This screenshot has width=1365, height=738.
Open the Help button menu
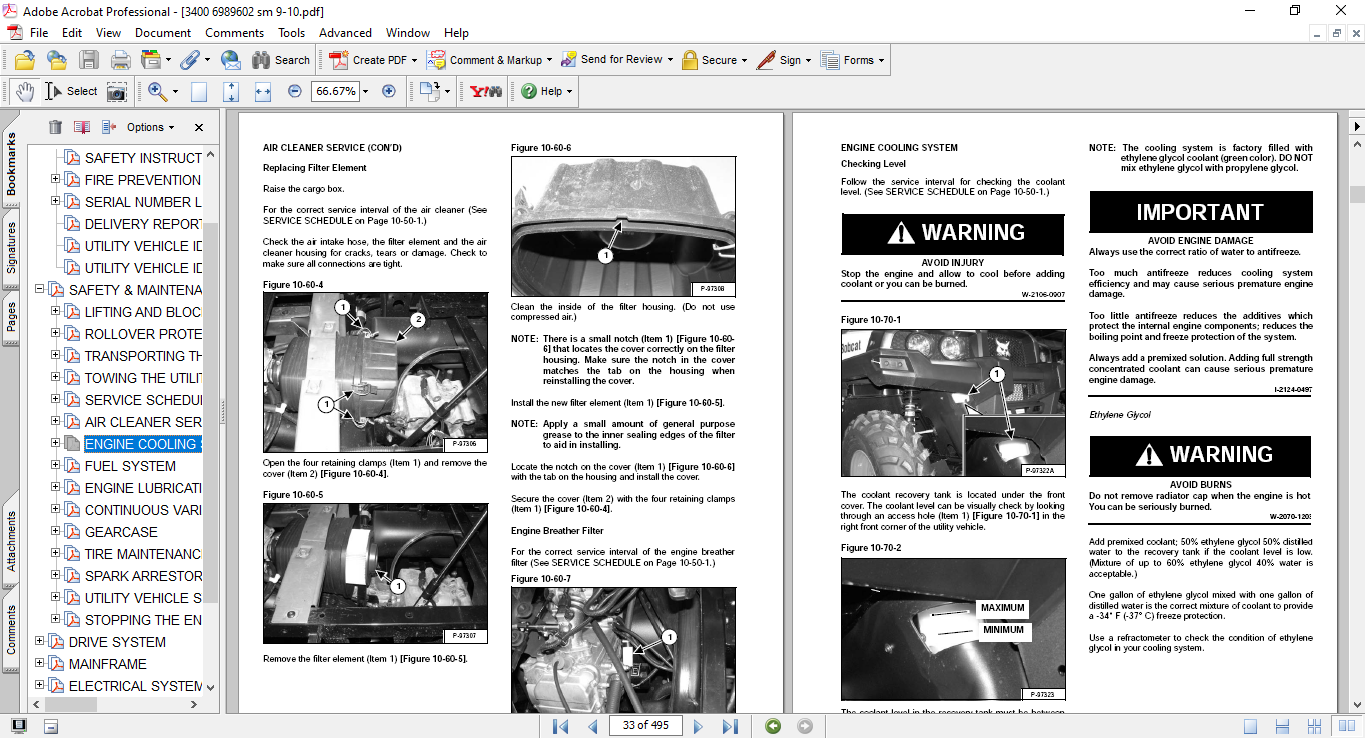coord(546,91)
